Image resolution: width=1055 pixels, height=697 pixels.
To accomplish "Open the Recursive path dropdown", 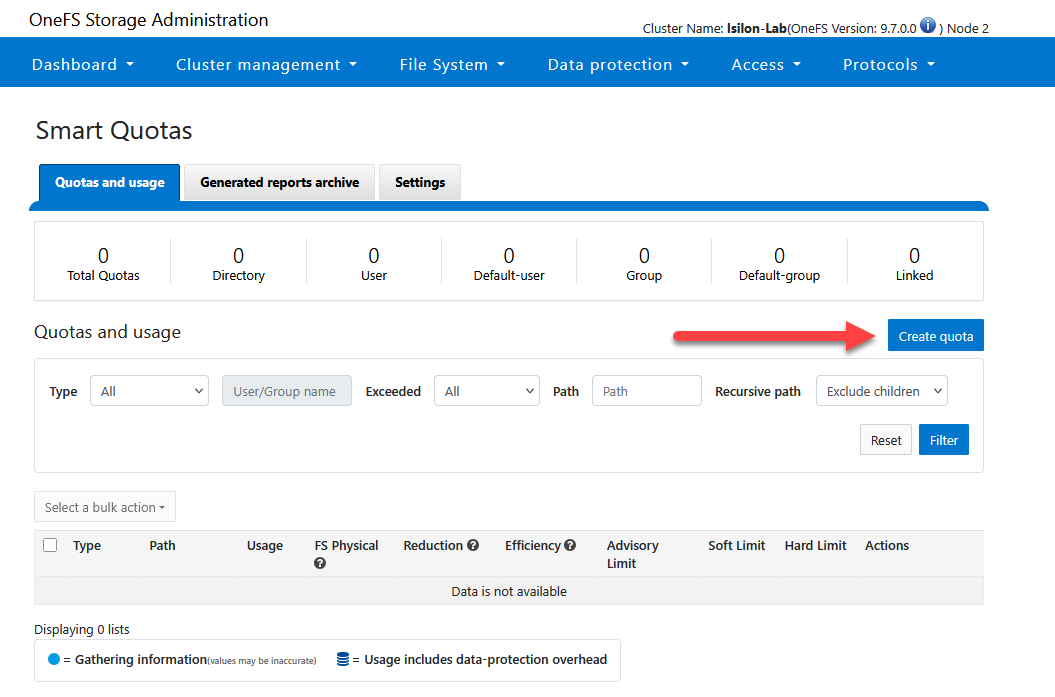I will (x=881, y=390).
